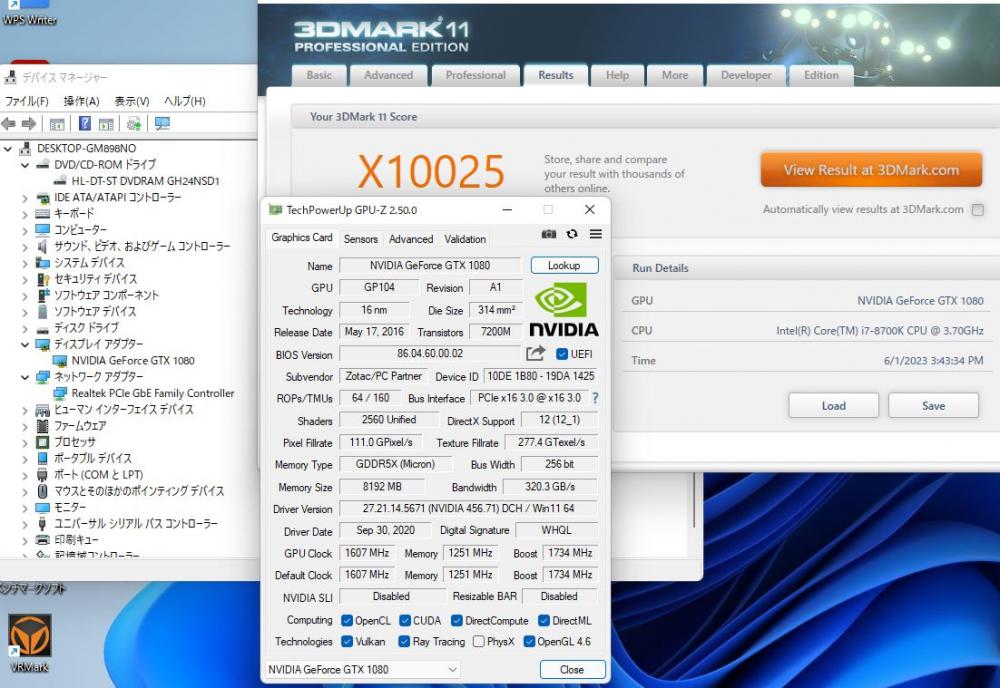This screenshot has height=688, width=1000.
Task: Click the Device Manager help toolbar icon
Action: coord(84,124)
